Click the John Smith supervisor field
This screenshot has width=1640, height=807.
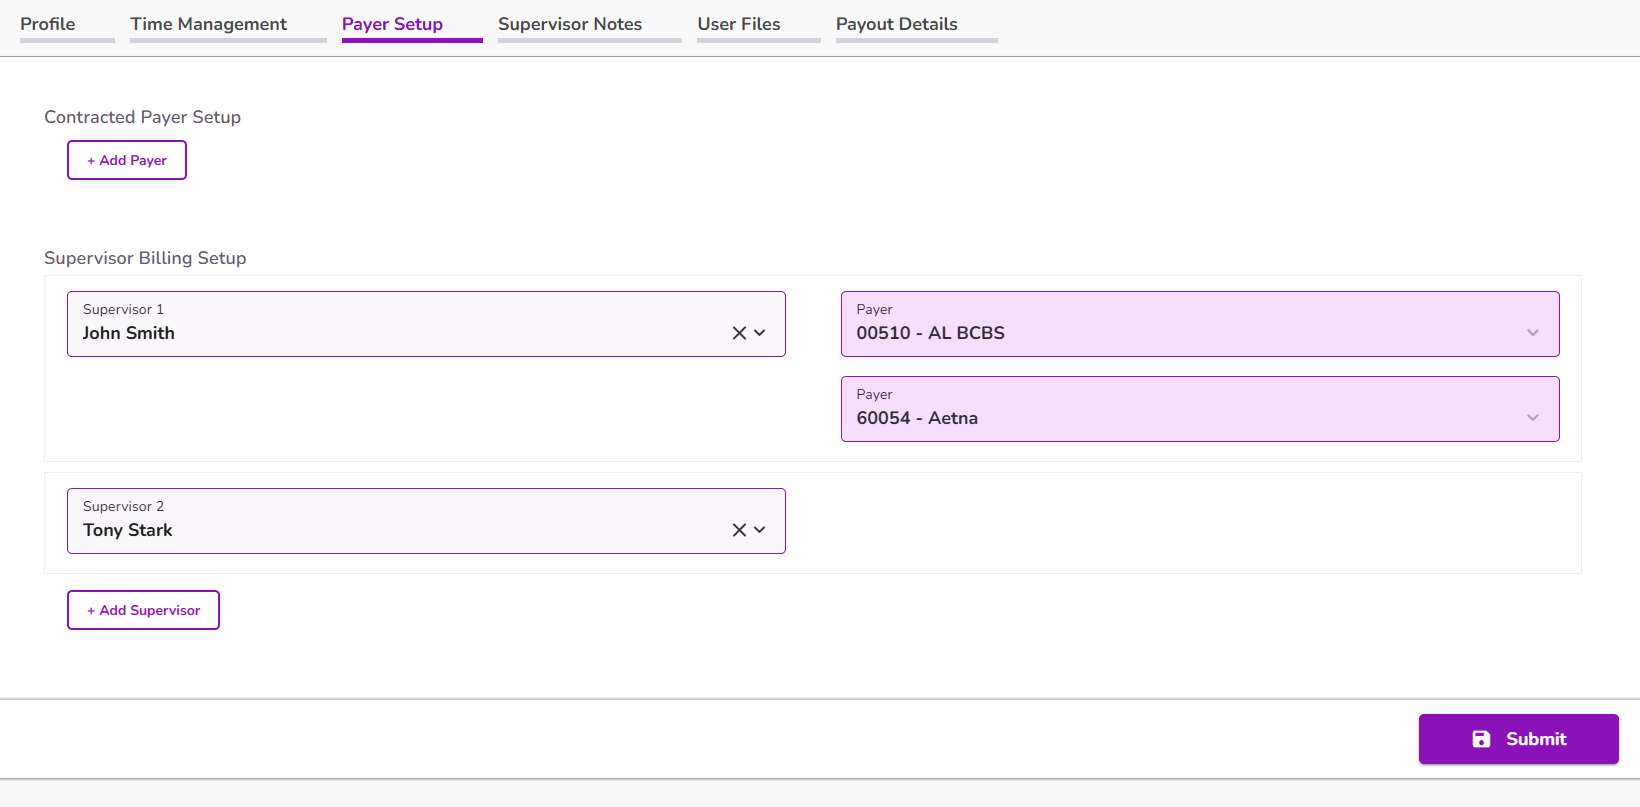pyautogui.click(x=426, y=324)
